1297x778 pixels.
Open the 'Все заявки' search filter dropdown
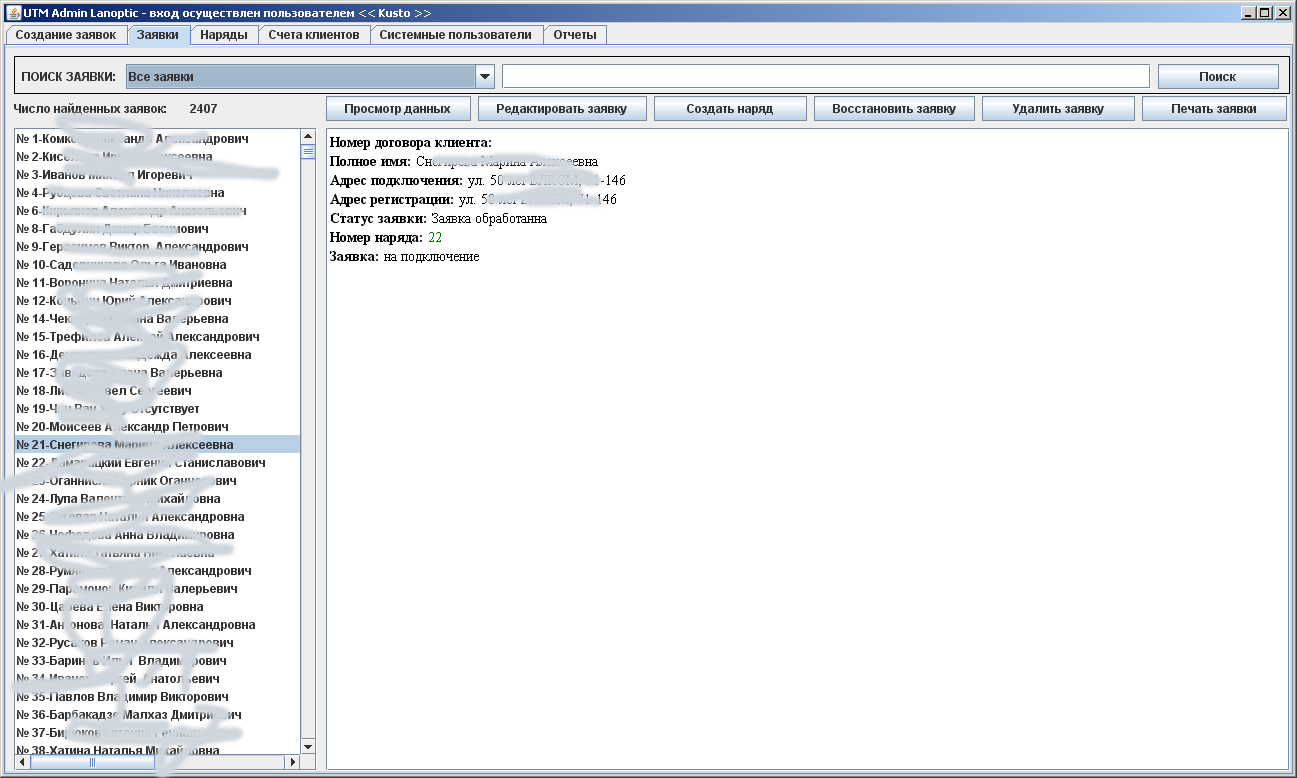point(485,76)
